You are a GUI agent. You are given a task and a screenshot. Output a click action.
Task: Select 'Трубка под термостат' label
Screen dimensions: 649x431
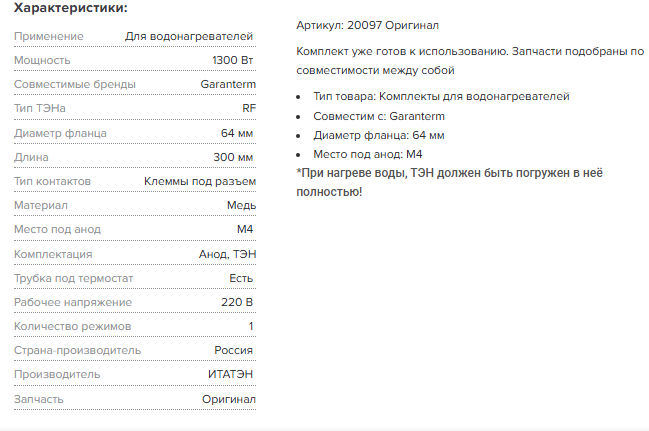pyautogui.click(x=74, y=278)
